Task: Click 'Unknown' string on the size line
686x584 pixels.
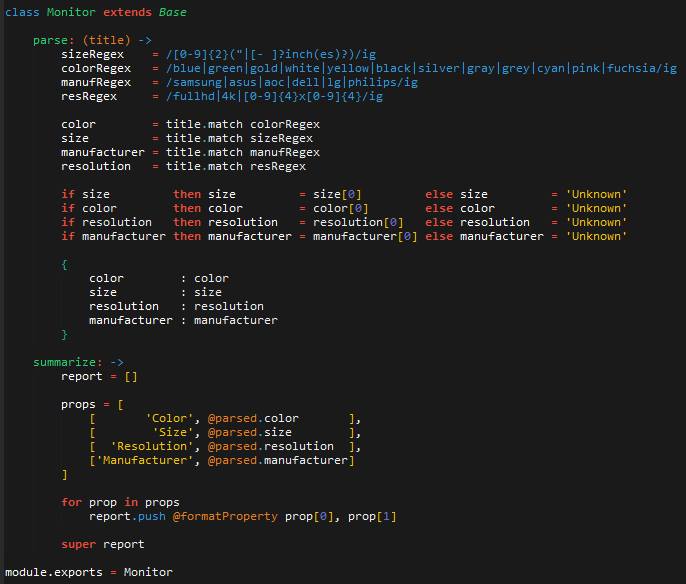Action: pyautogui.click(x=596, y=194)
